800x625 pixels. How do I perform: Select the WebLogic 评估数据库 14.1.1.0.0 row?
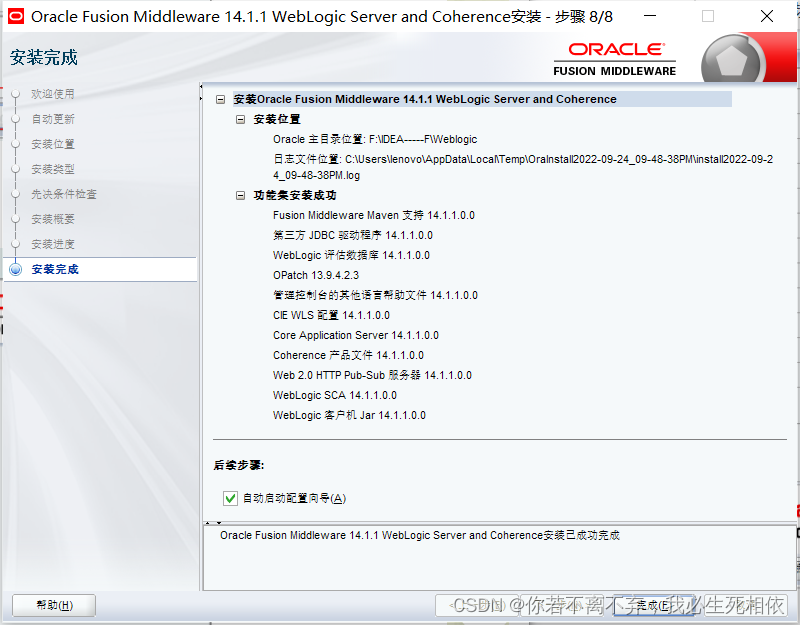pyautogui.click(x=351, y=255)
